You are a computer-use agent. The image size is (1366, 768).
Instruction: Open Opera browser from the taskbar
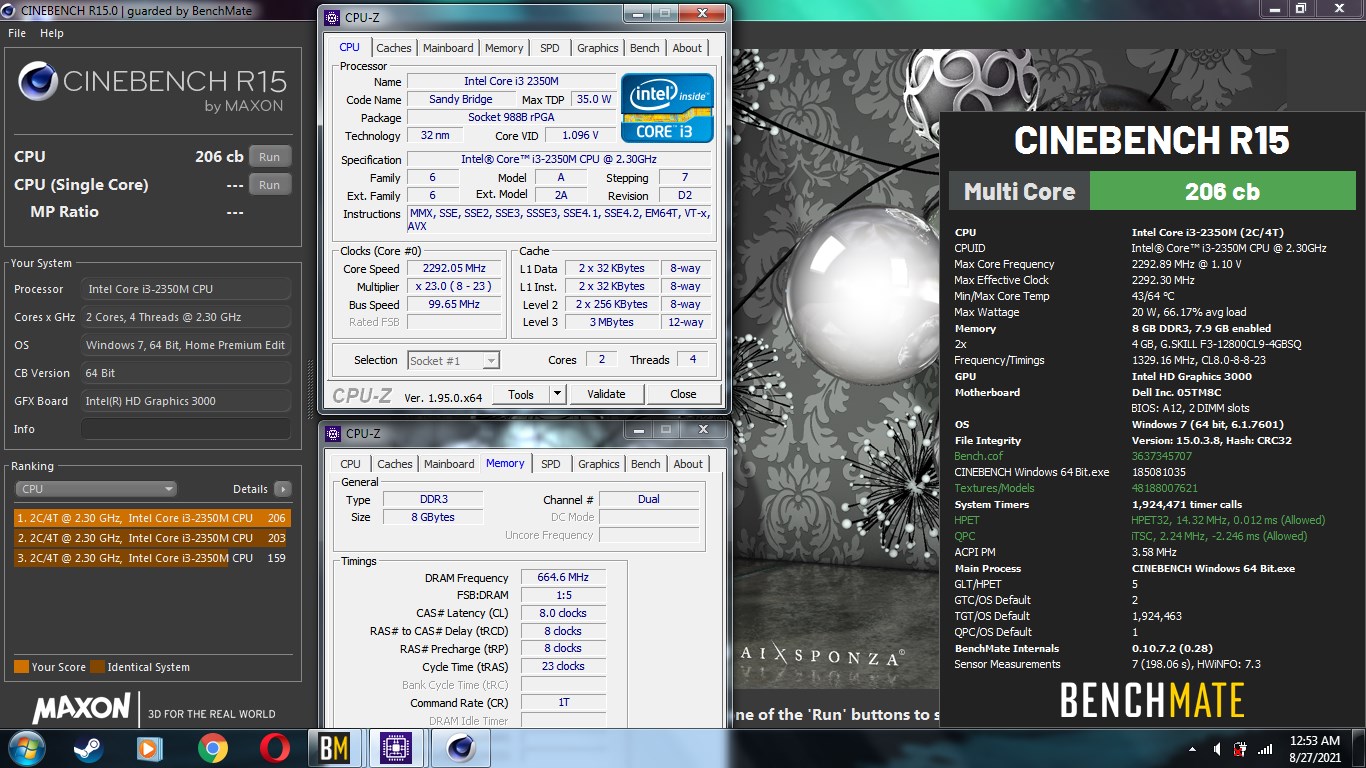[x=274, y=748]
